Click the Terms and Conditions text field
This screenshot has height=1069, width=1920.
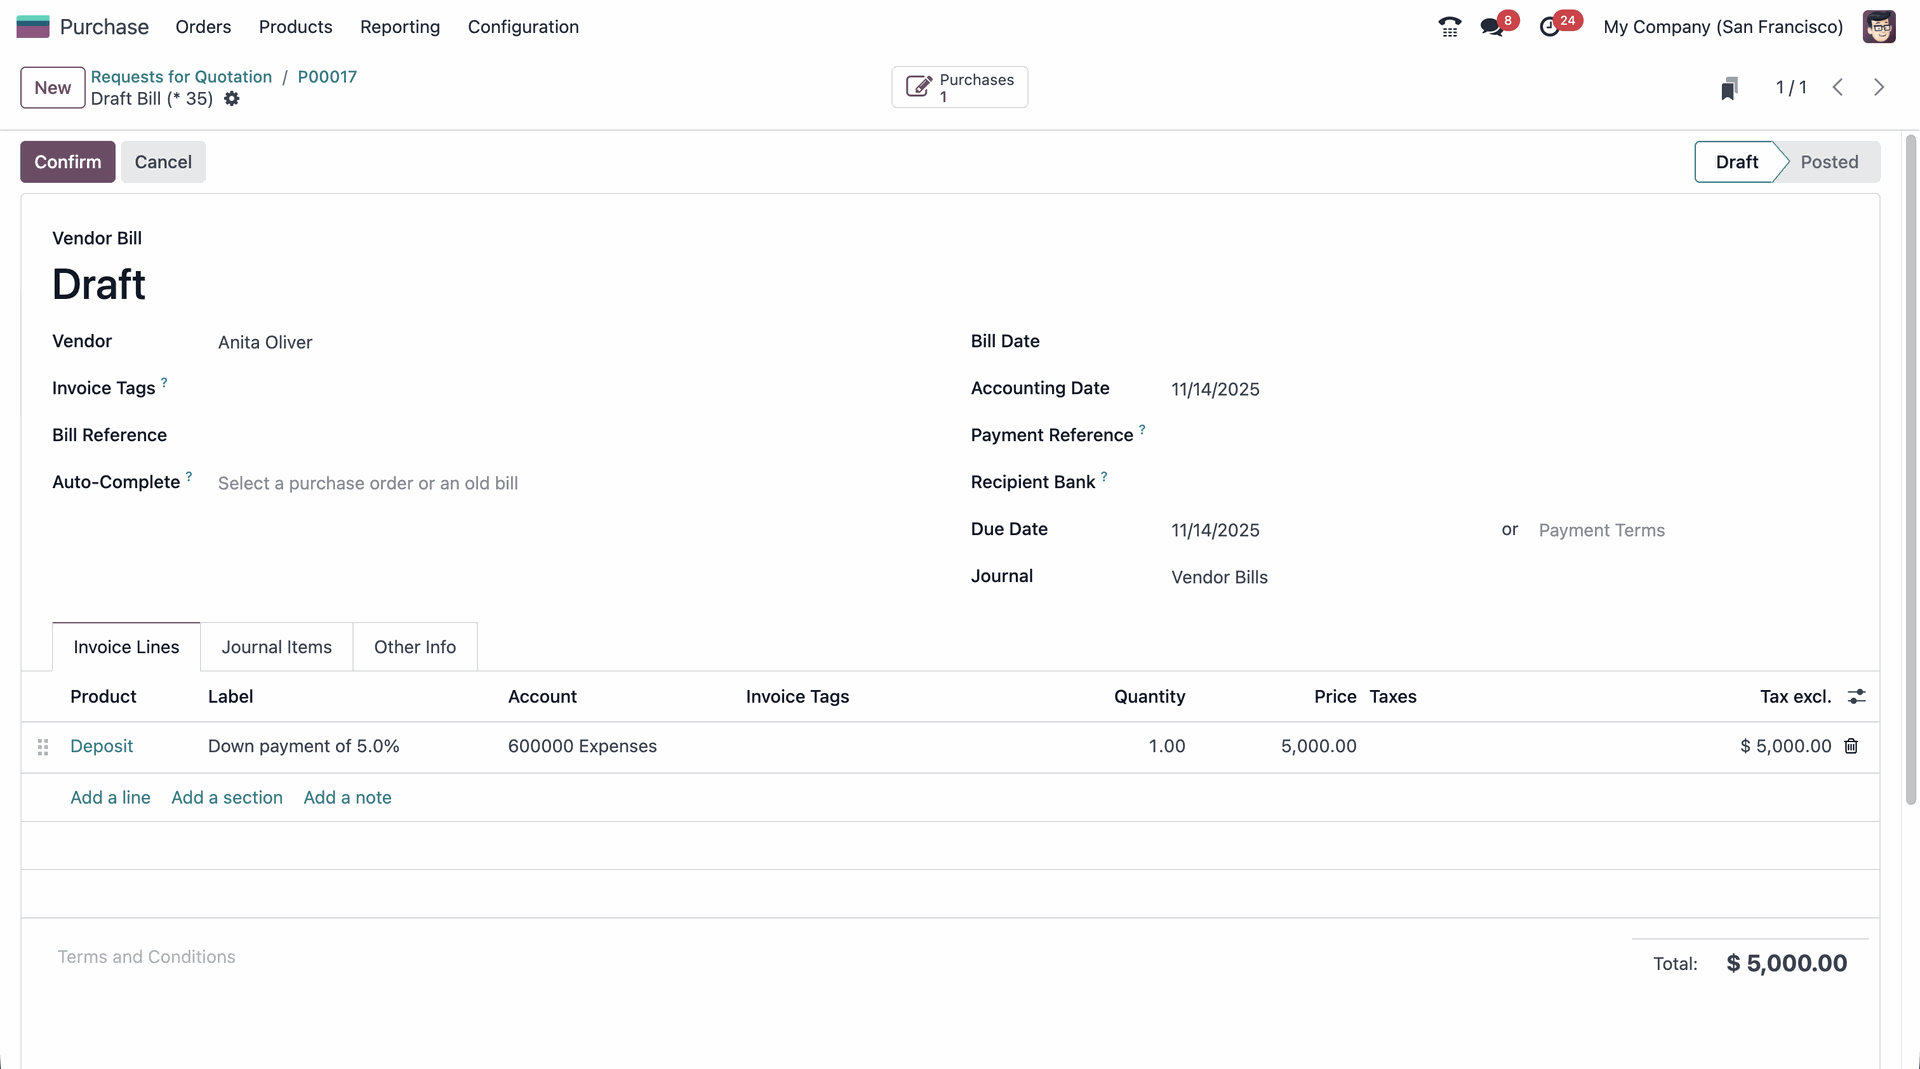point(146,957)
